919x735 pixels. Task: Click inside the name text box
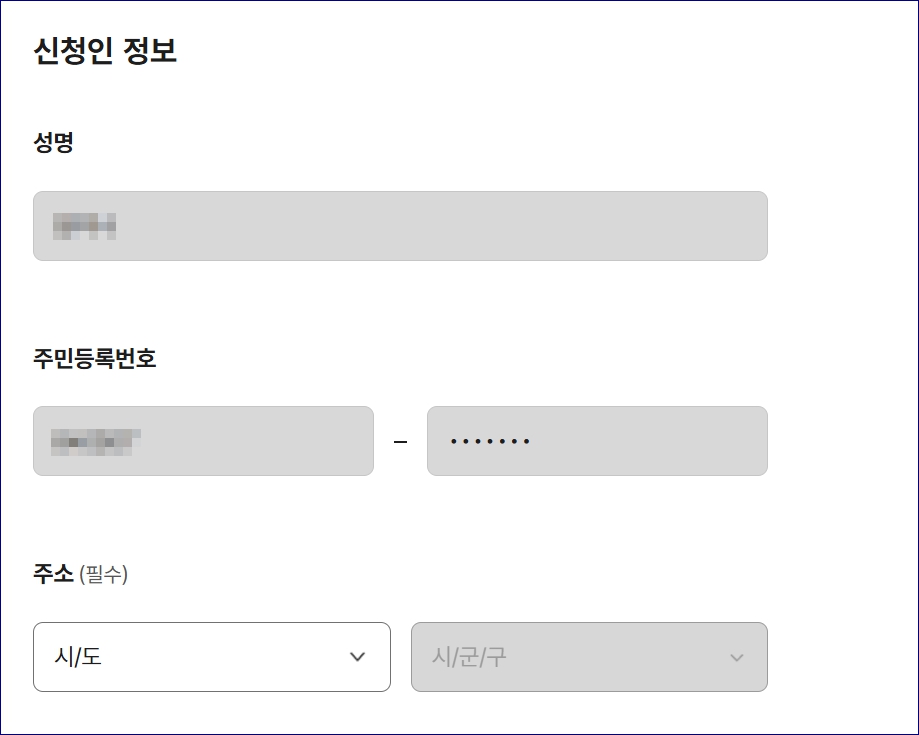coord(400,226)
